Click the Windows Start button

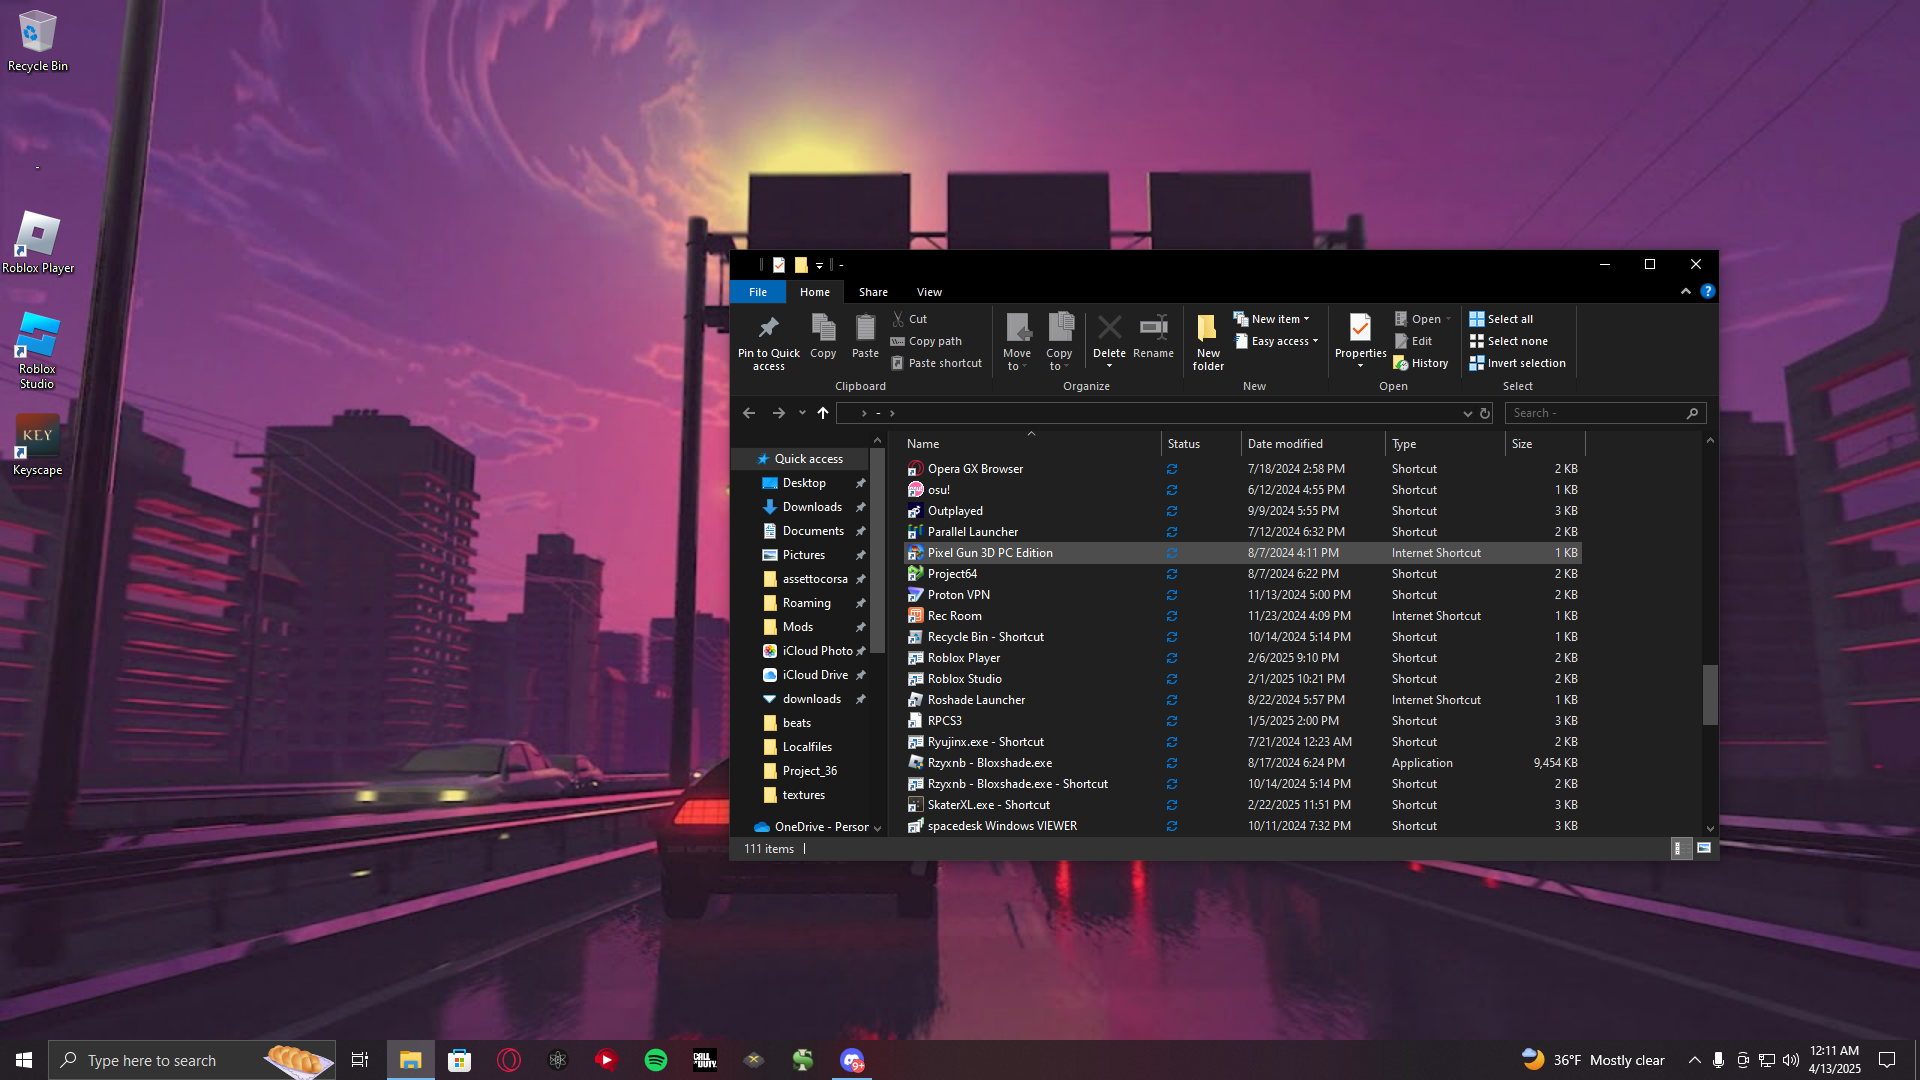coord(24,1060)
